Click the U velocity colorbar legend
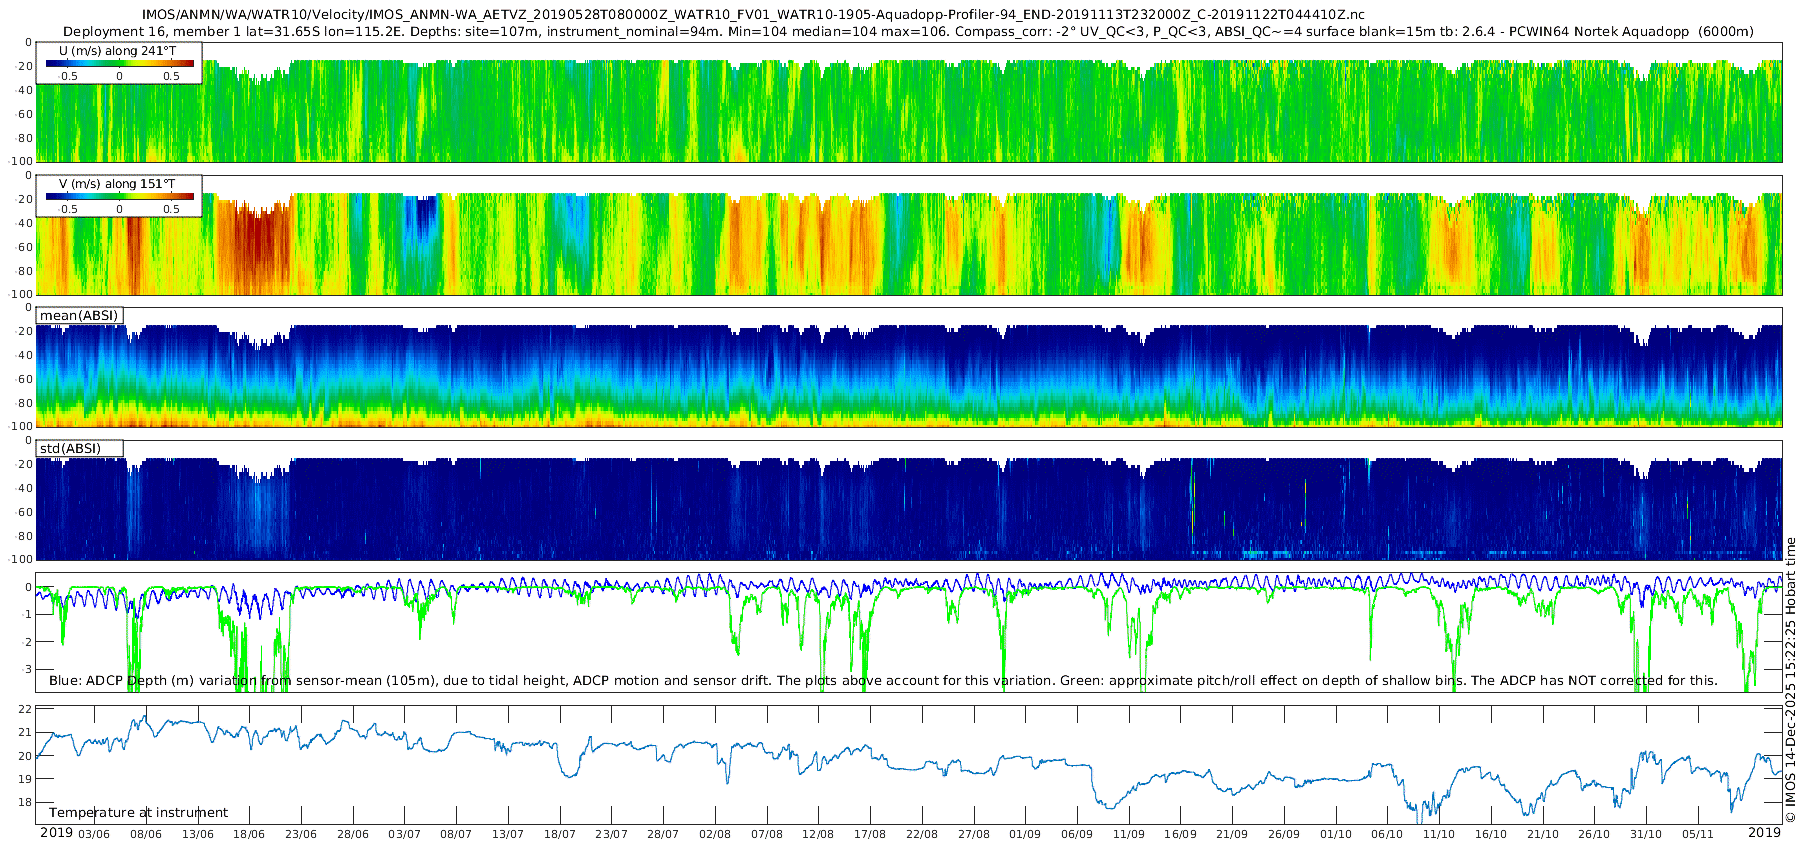This screenshot has width=1800, height=850. tap(119, 63)
